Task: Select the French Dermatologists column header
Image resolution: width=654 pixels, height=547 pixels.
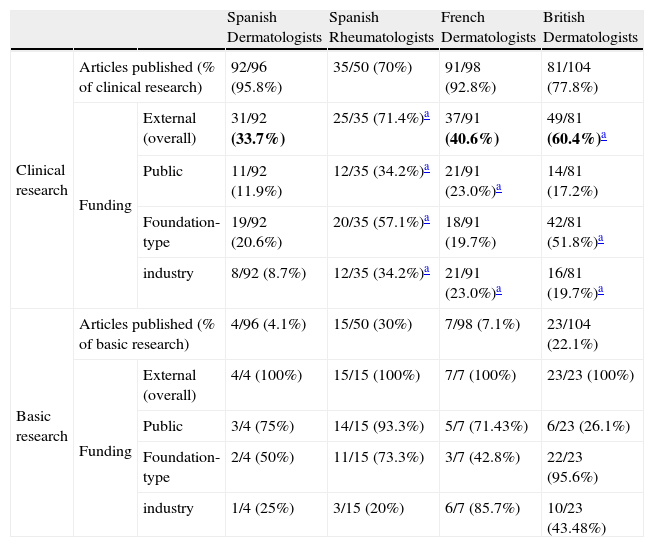Action: (488, 28)
